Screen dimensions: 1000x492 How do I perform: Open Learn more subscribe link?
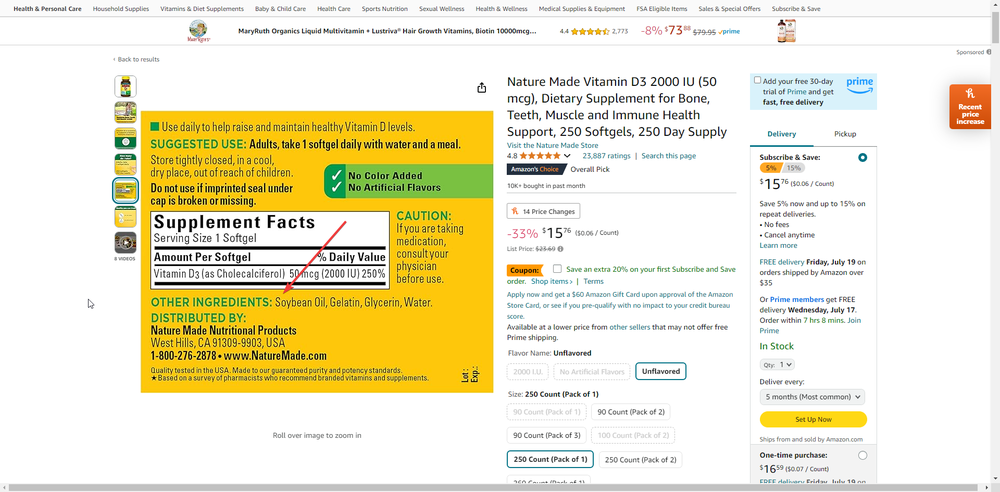coord(778,246)
